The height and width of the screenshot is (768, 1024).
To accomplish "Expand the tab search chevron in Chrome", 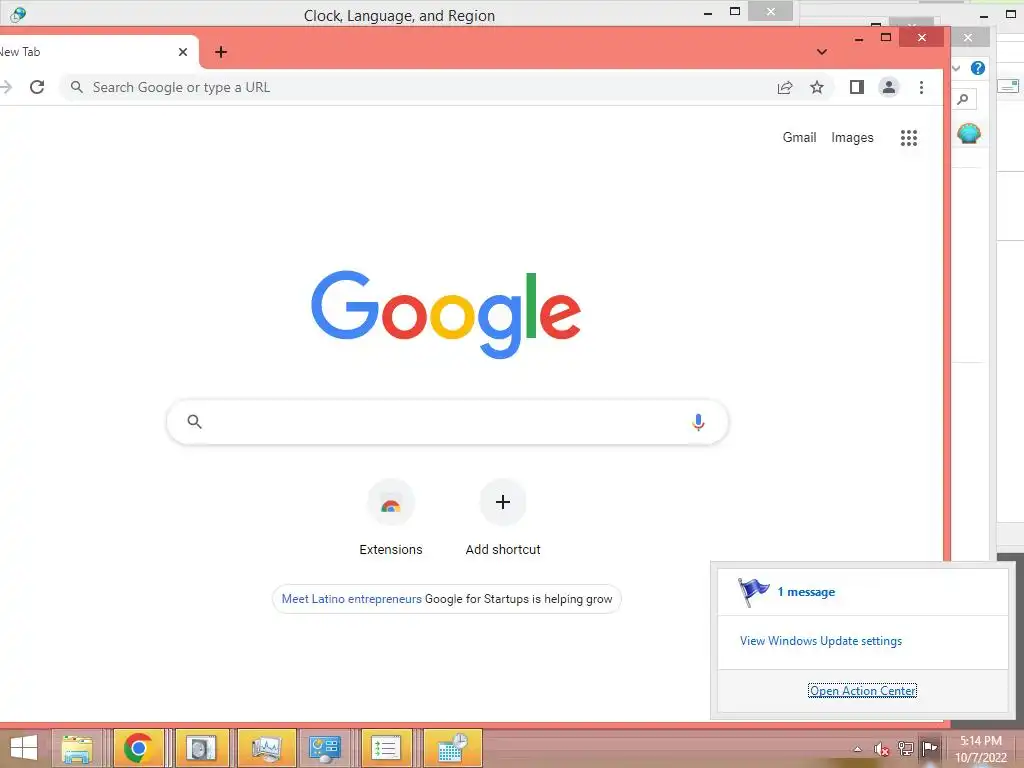I will tap(822, 52).
